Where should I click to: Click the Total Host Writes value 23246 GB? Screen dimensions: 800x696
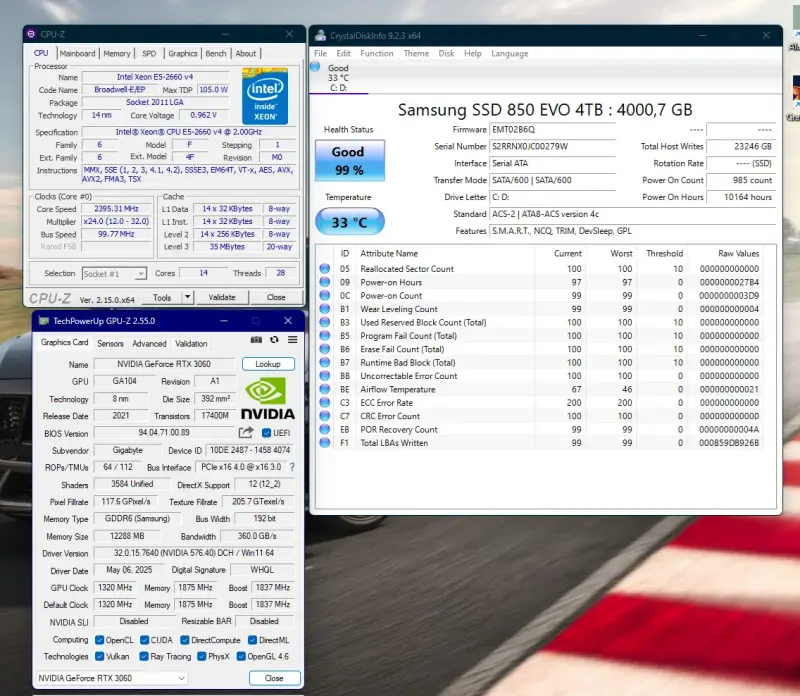point(741,146)
